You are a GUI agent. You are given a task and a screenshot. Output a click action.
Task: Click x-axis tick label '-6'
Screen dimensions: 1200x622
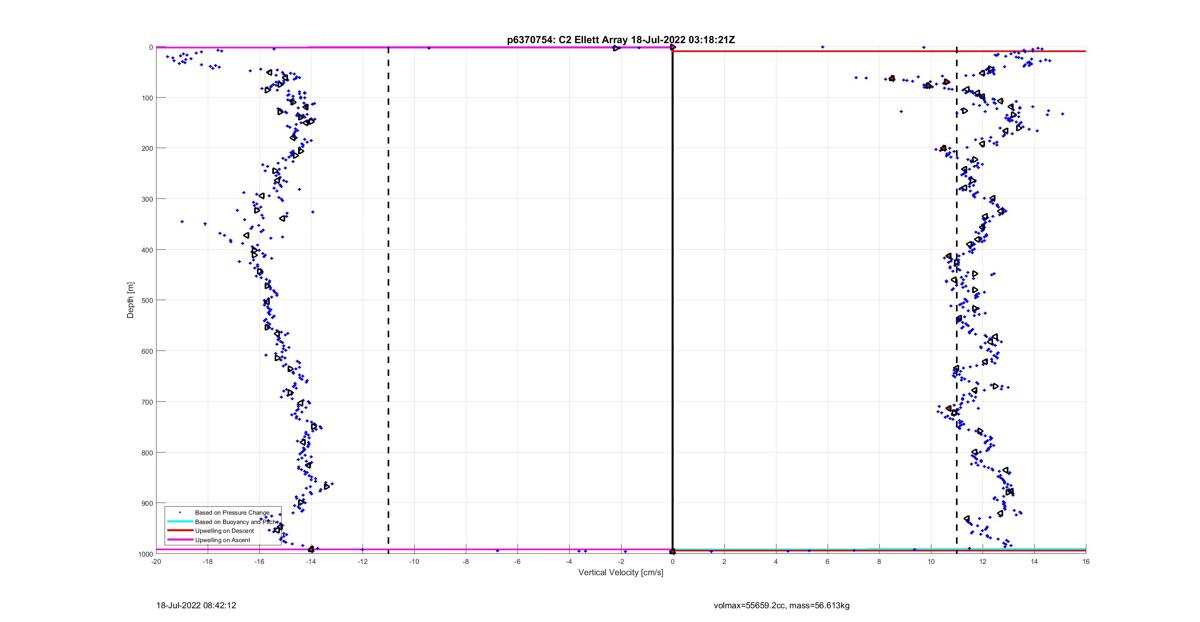point(517,562)
